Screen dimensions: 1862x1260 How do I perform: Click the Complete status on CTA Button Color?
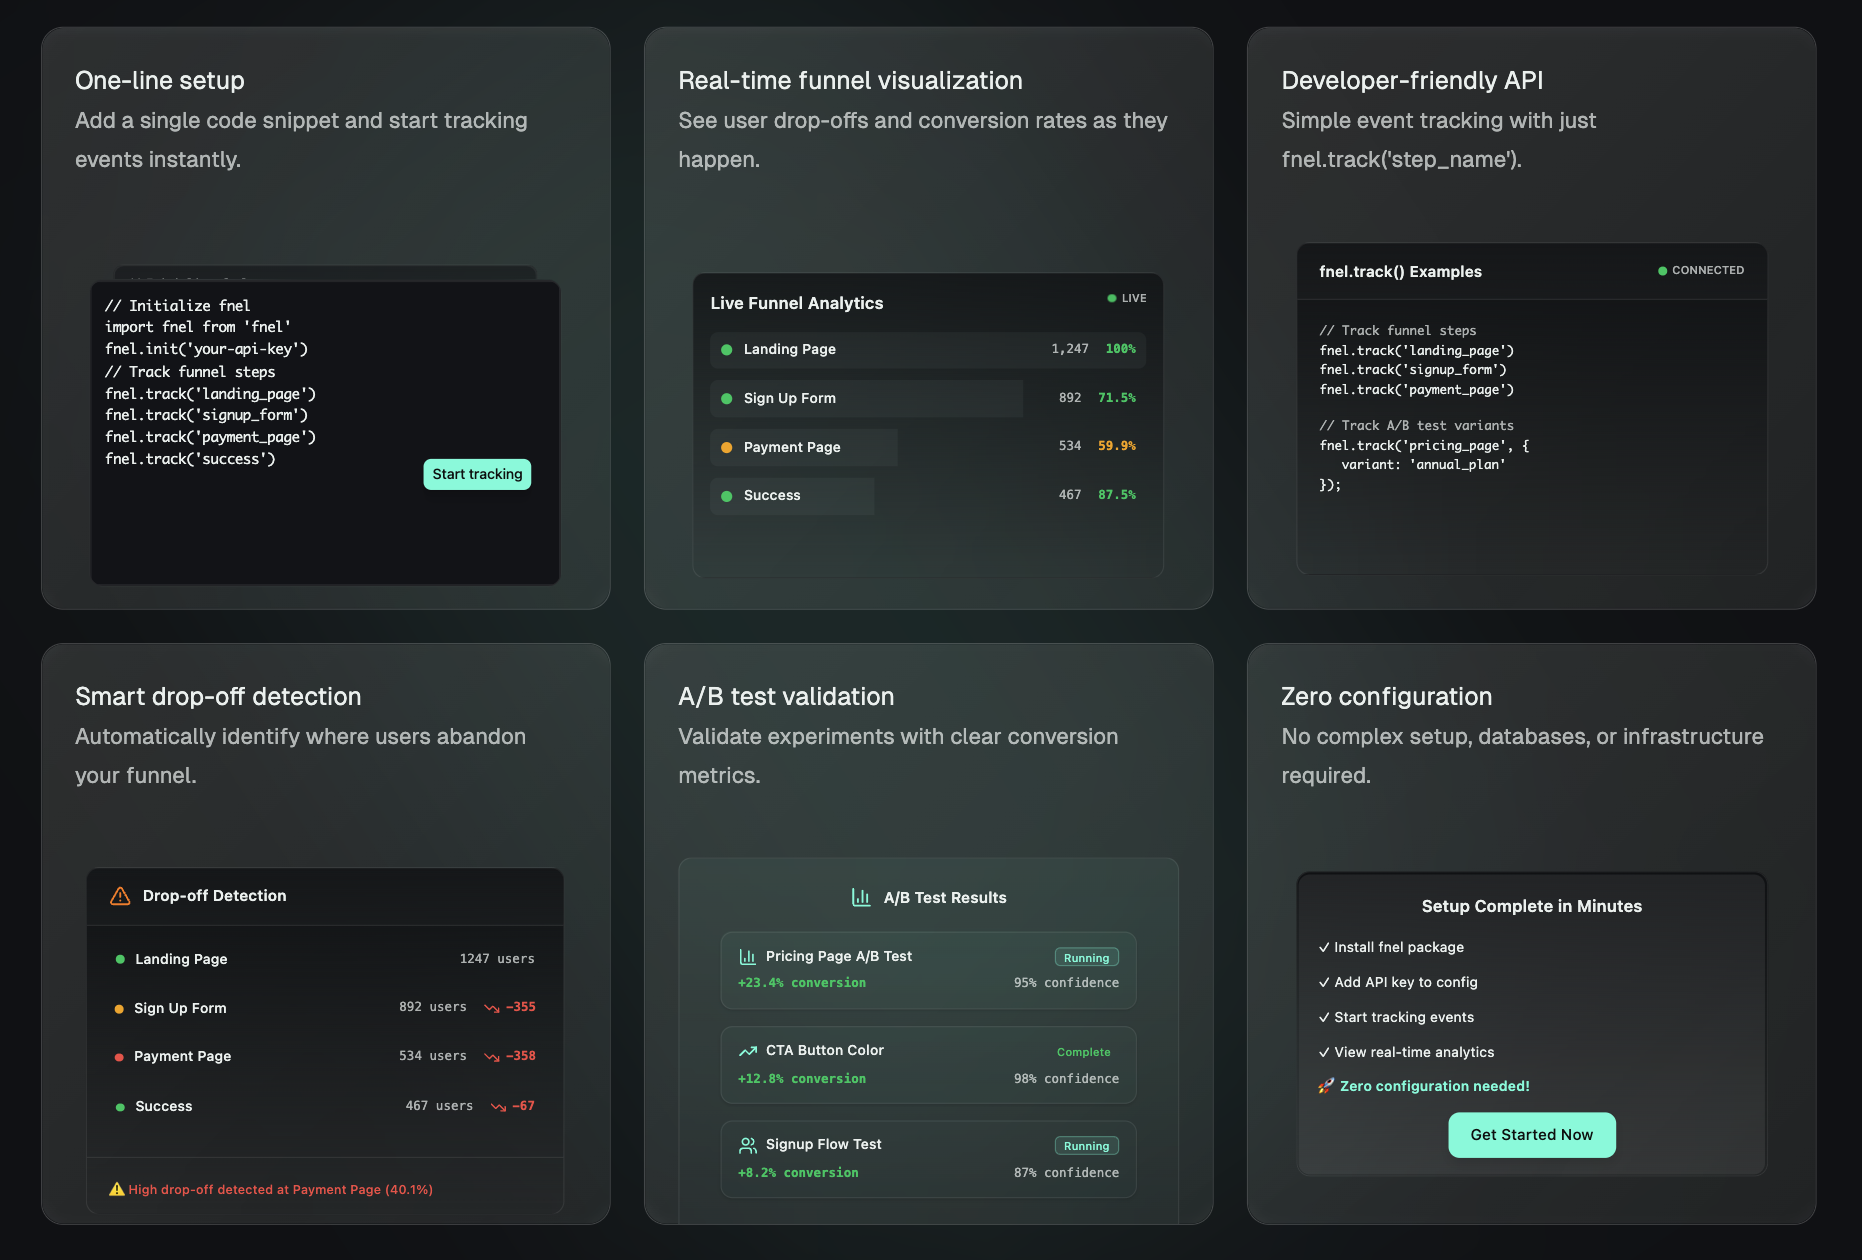point(1083,1052)
